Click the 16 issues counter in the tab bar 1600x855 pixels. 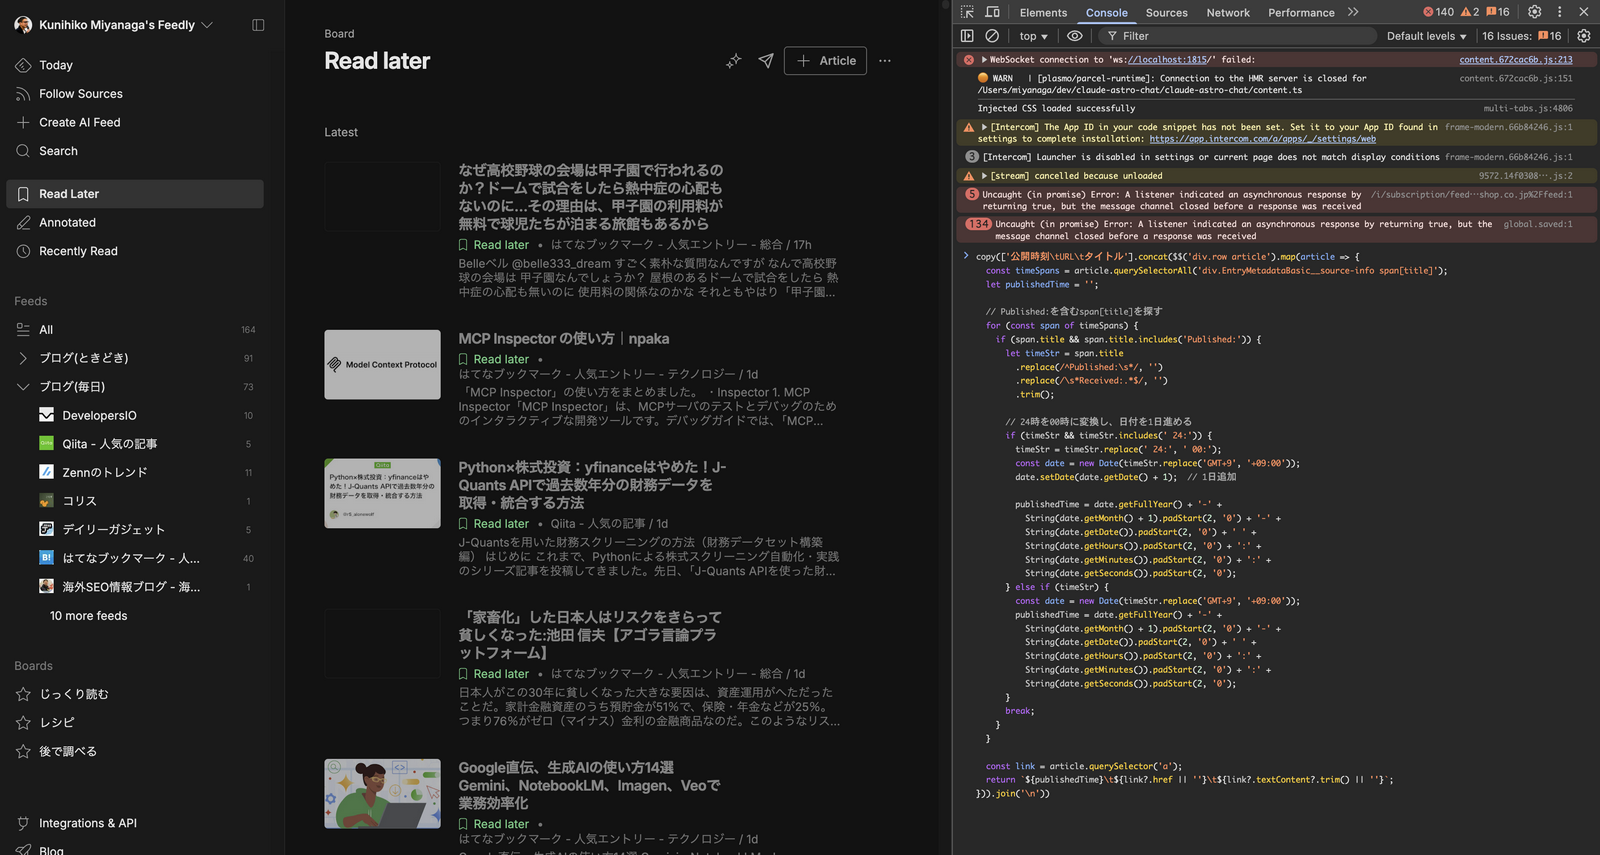(x=1498, y=12)
